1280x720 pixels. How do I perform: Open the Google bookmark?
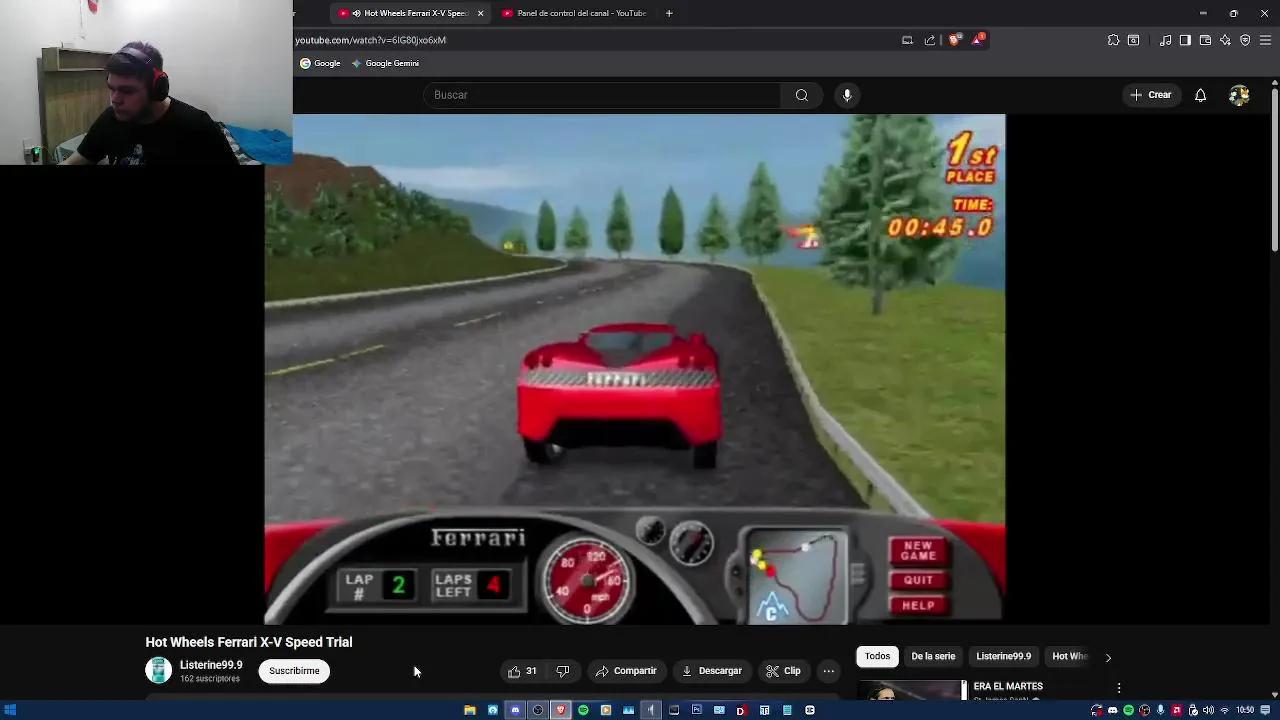(x=321, y=63)
